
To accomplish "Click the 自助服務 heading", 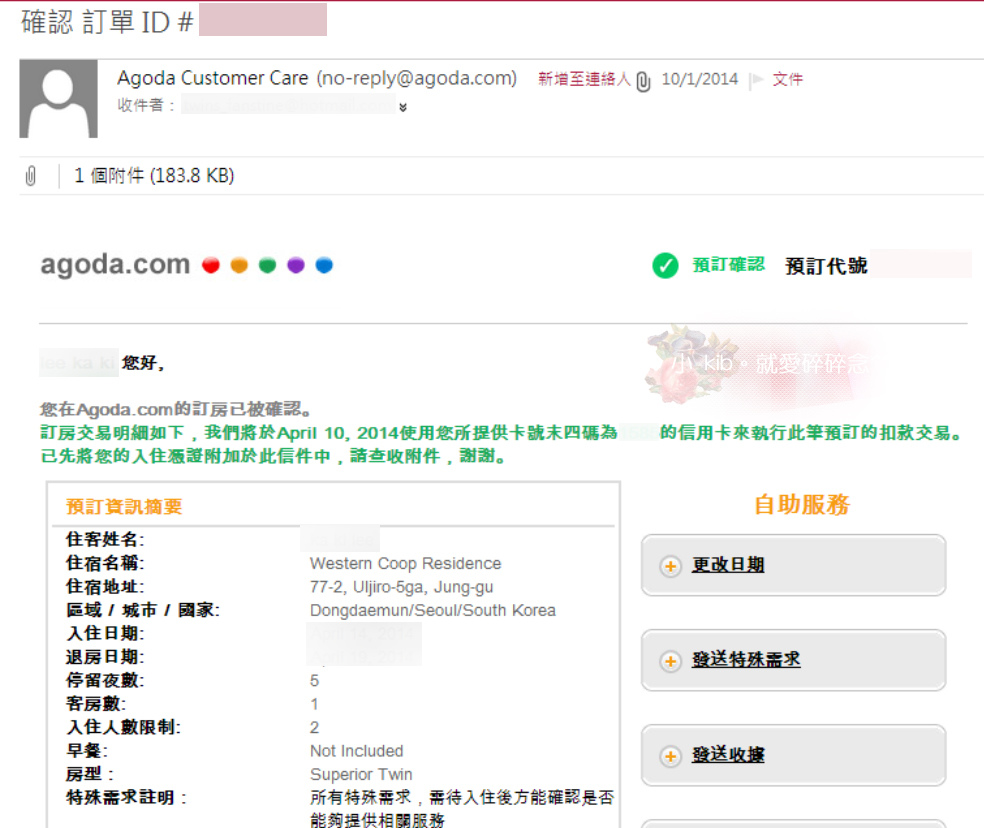I will [x=802, y=505].
